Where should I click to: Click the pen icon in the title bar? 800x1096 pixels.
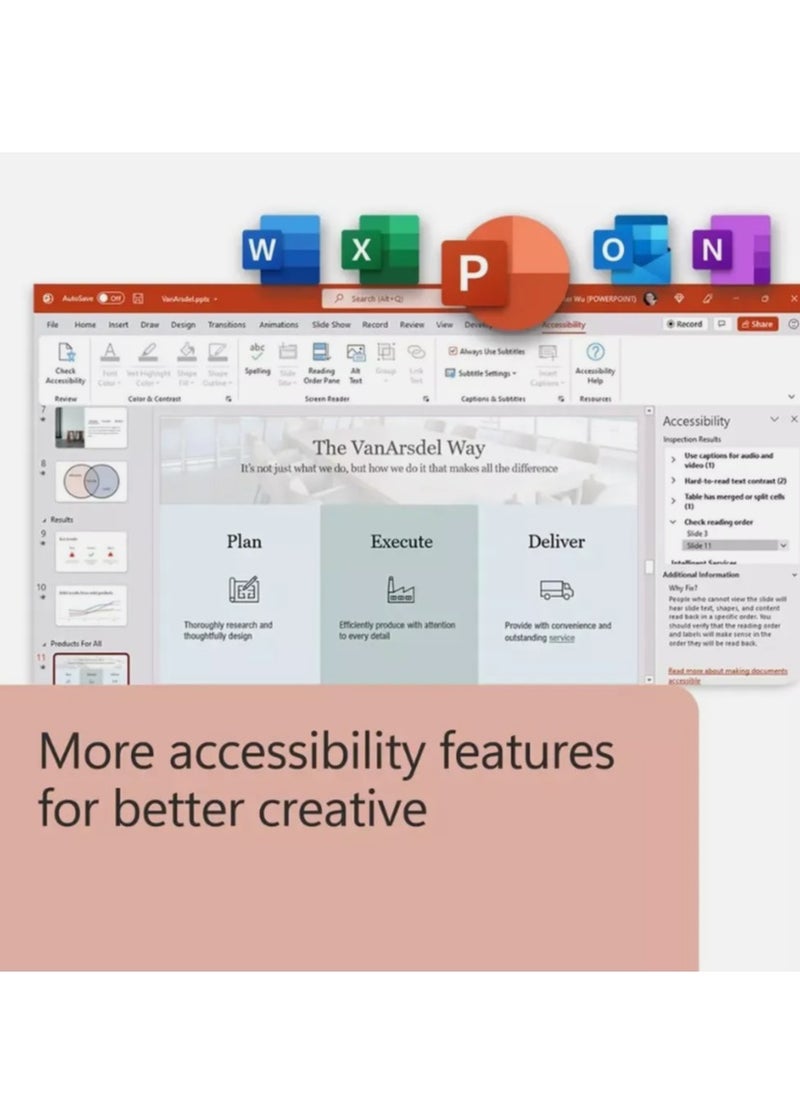pos(707,298)
